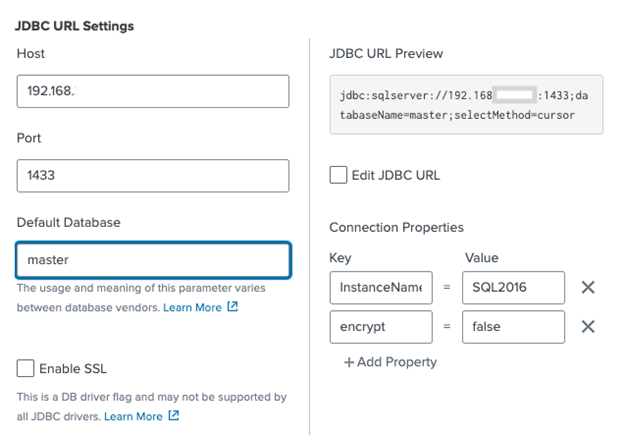Remove the InstanceName connection property
Screen dimensions: 624x435
click(588, 287)
